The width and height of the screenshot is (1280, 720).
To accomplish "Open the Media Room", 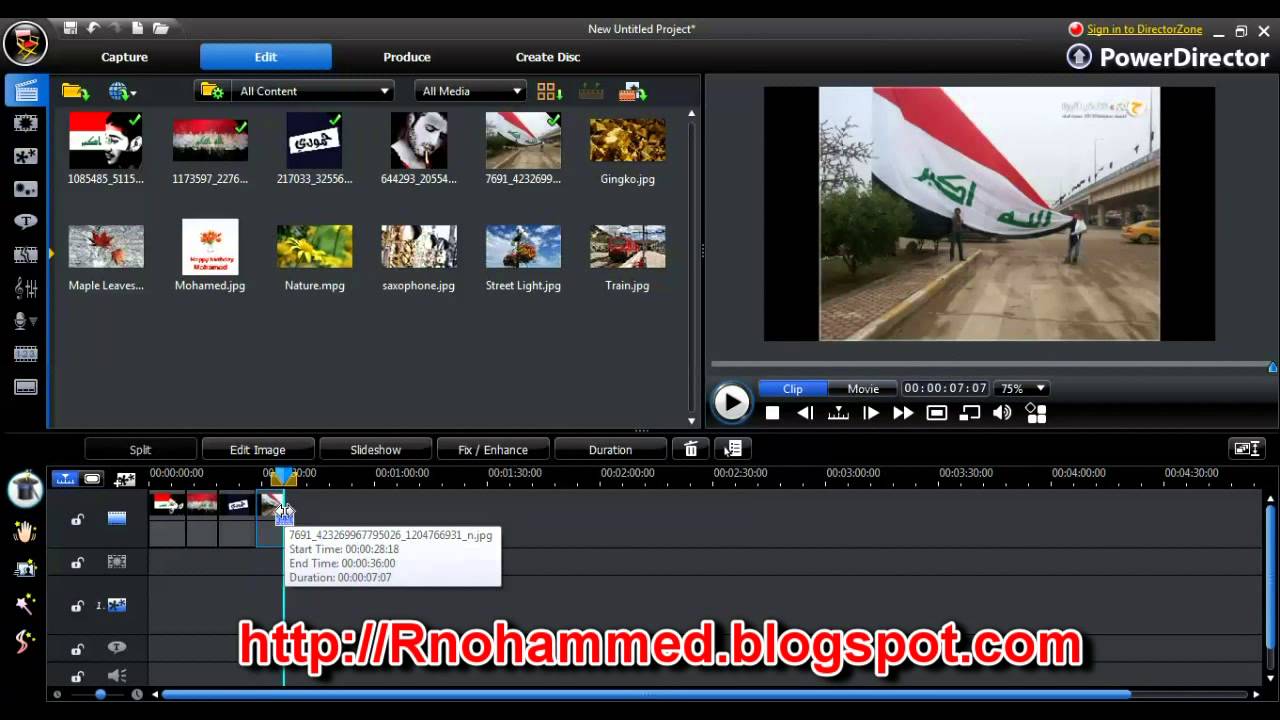I will tap(26, 91).
